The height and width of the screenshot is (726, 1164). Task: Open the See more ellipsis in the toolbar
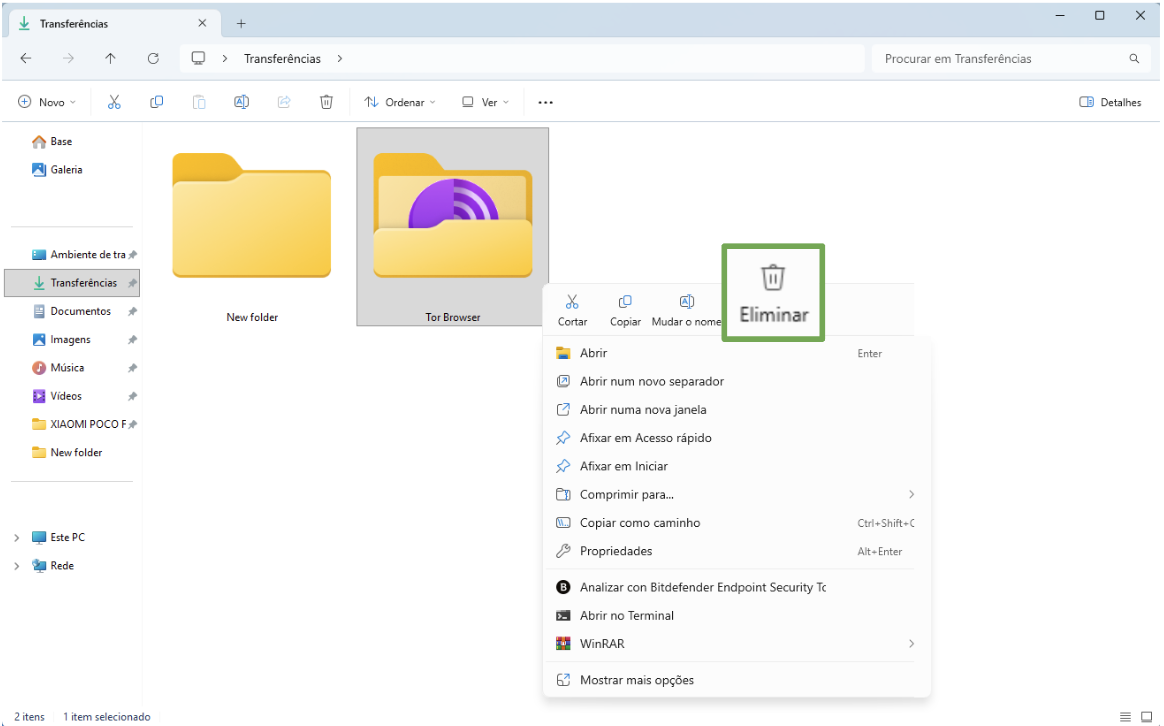[x=544, y=101]
